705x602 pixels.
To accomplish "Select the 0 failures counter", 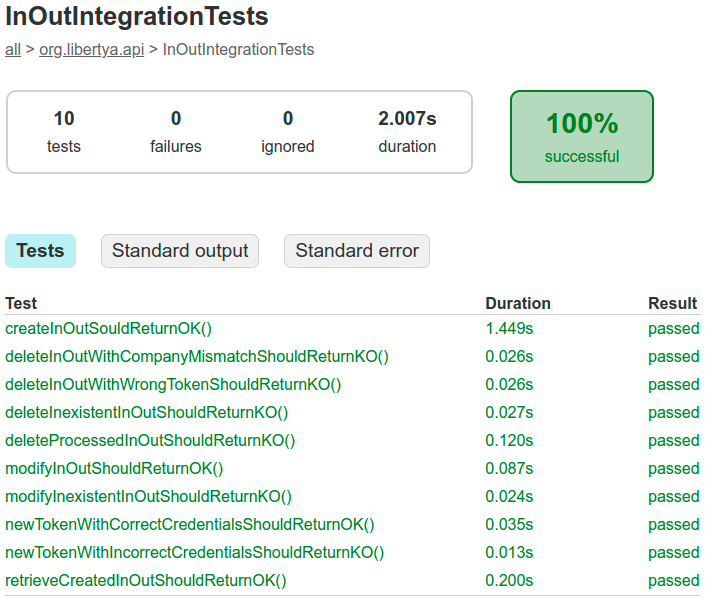I will [x=176, y=132].
